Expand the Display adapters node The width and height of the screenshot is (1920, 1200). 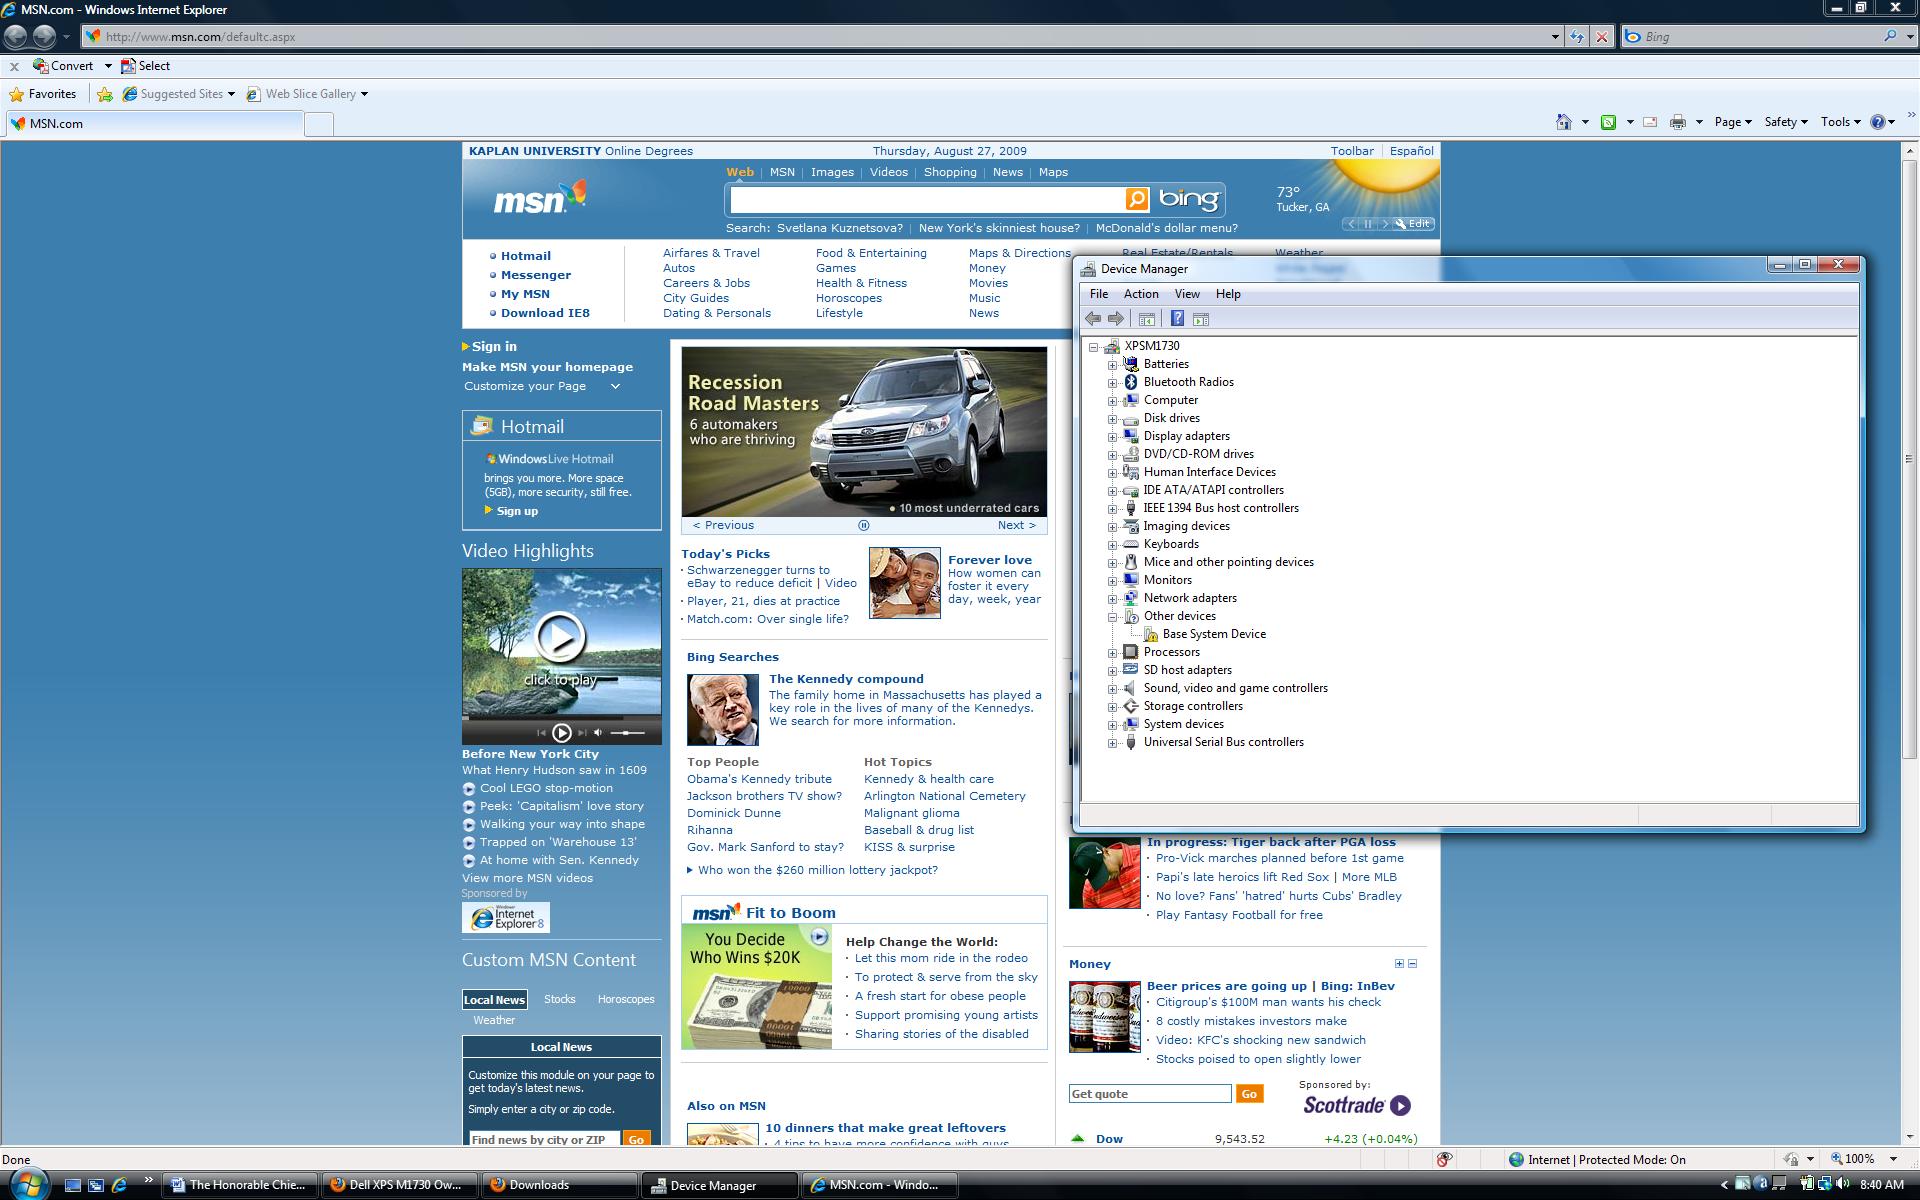point(1112,437)
